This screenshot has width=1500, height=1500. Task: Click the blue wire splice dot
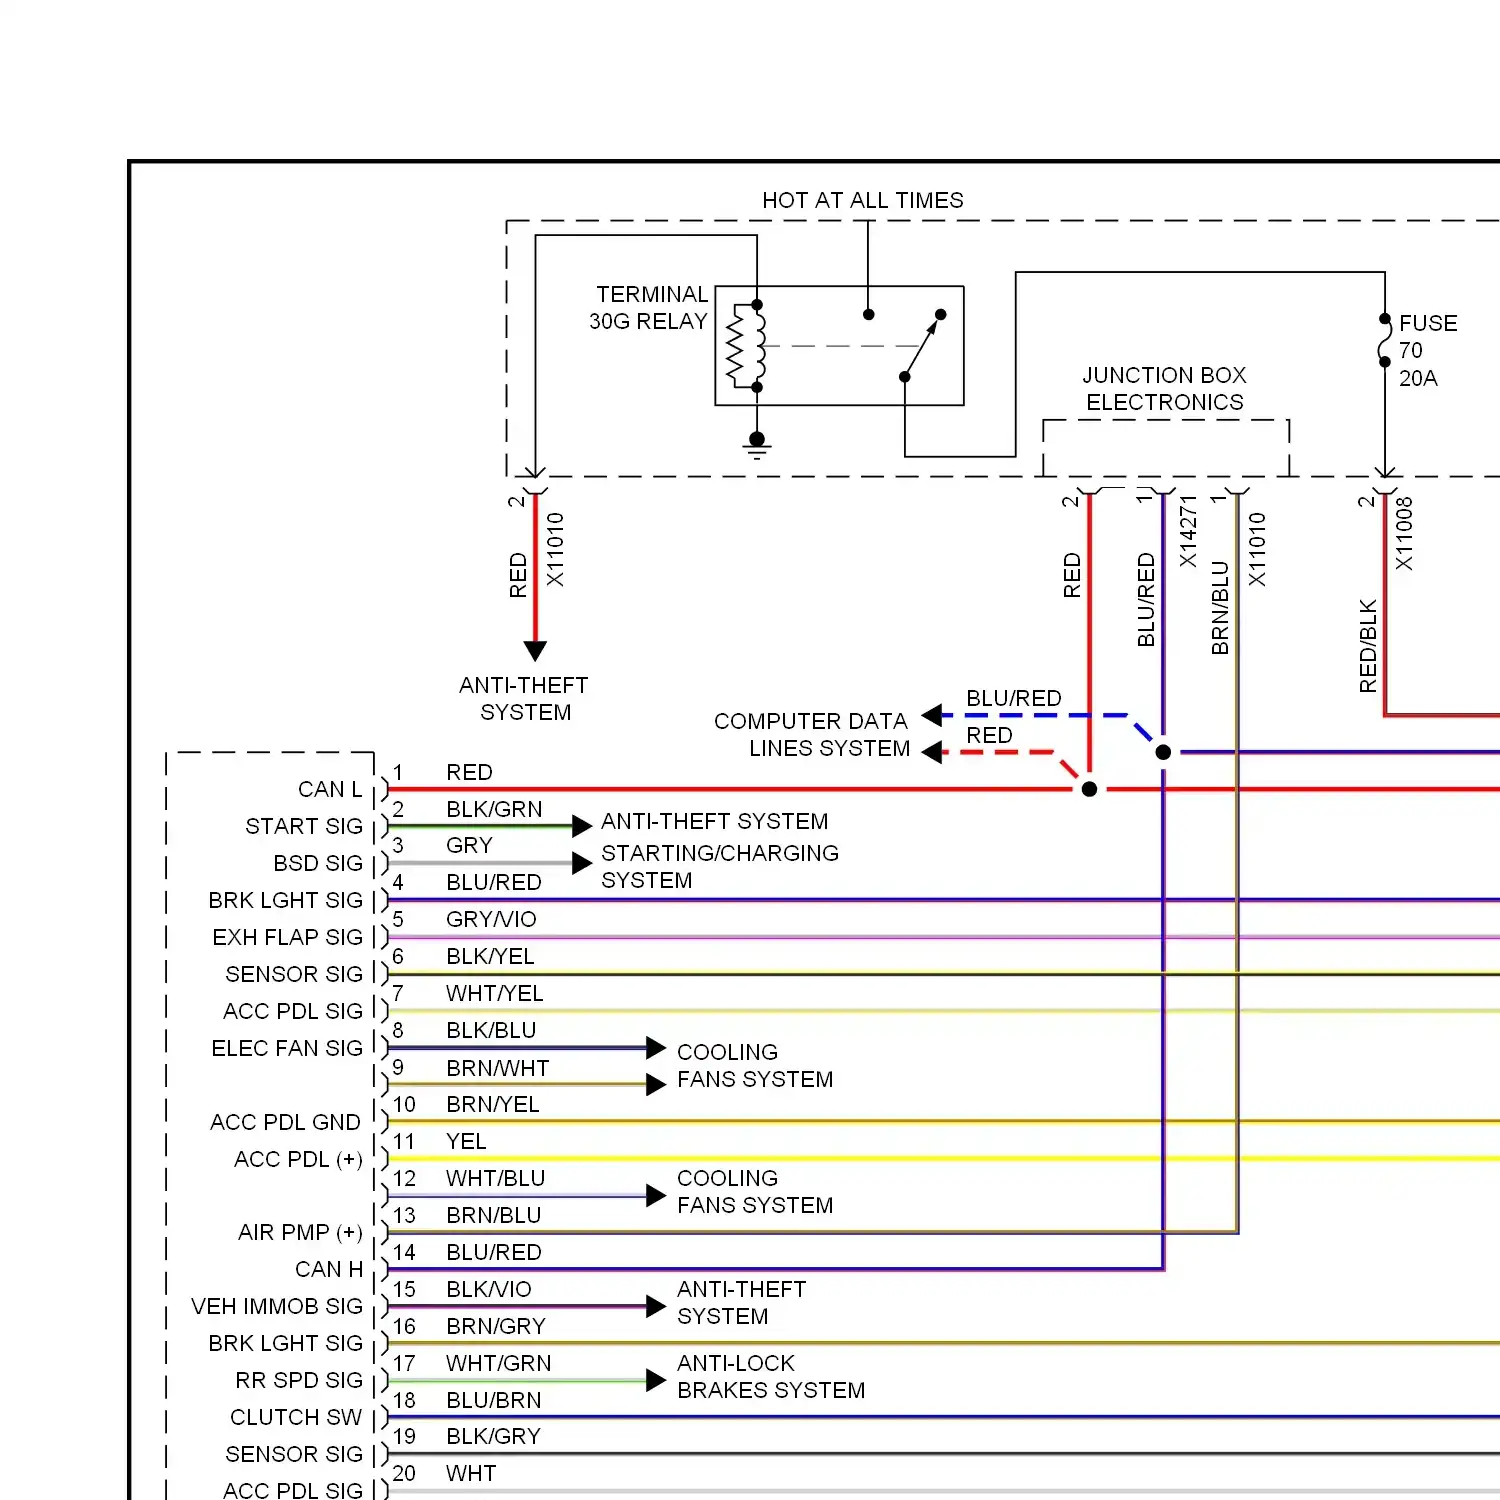coord(1163,752)
